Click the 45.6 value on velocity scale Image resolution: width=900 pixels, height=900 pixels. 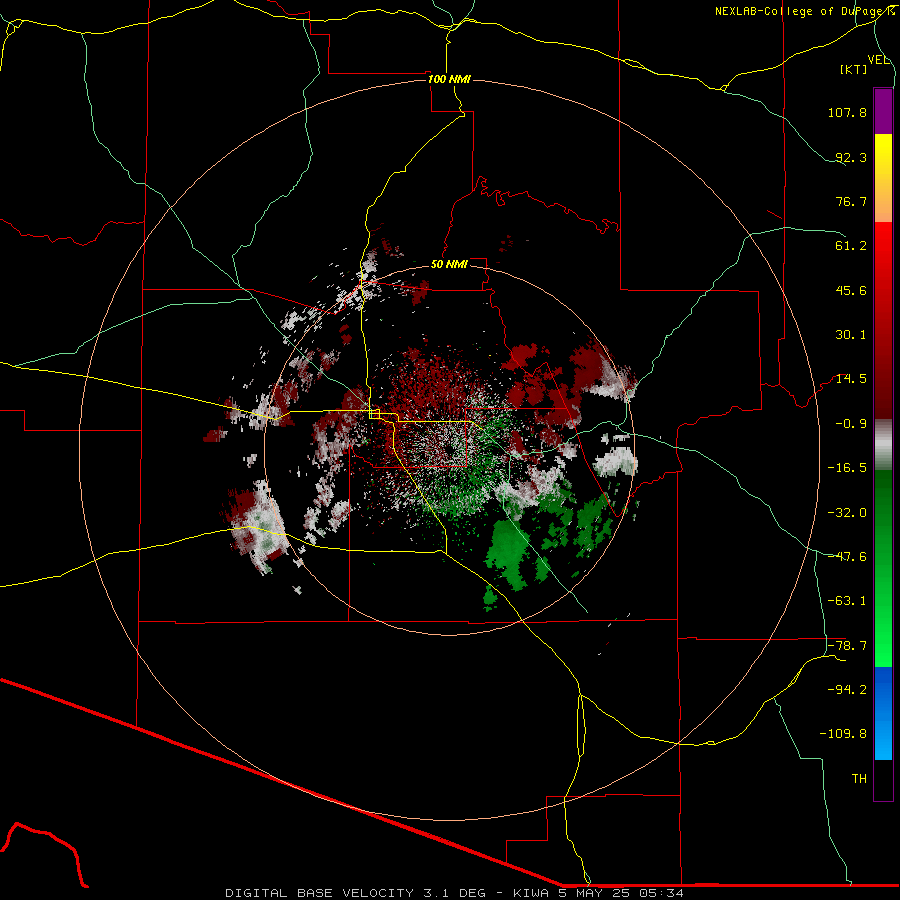(851, 290)
